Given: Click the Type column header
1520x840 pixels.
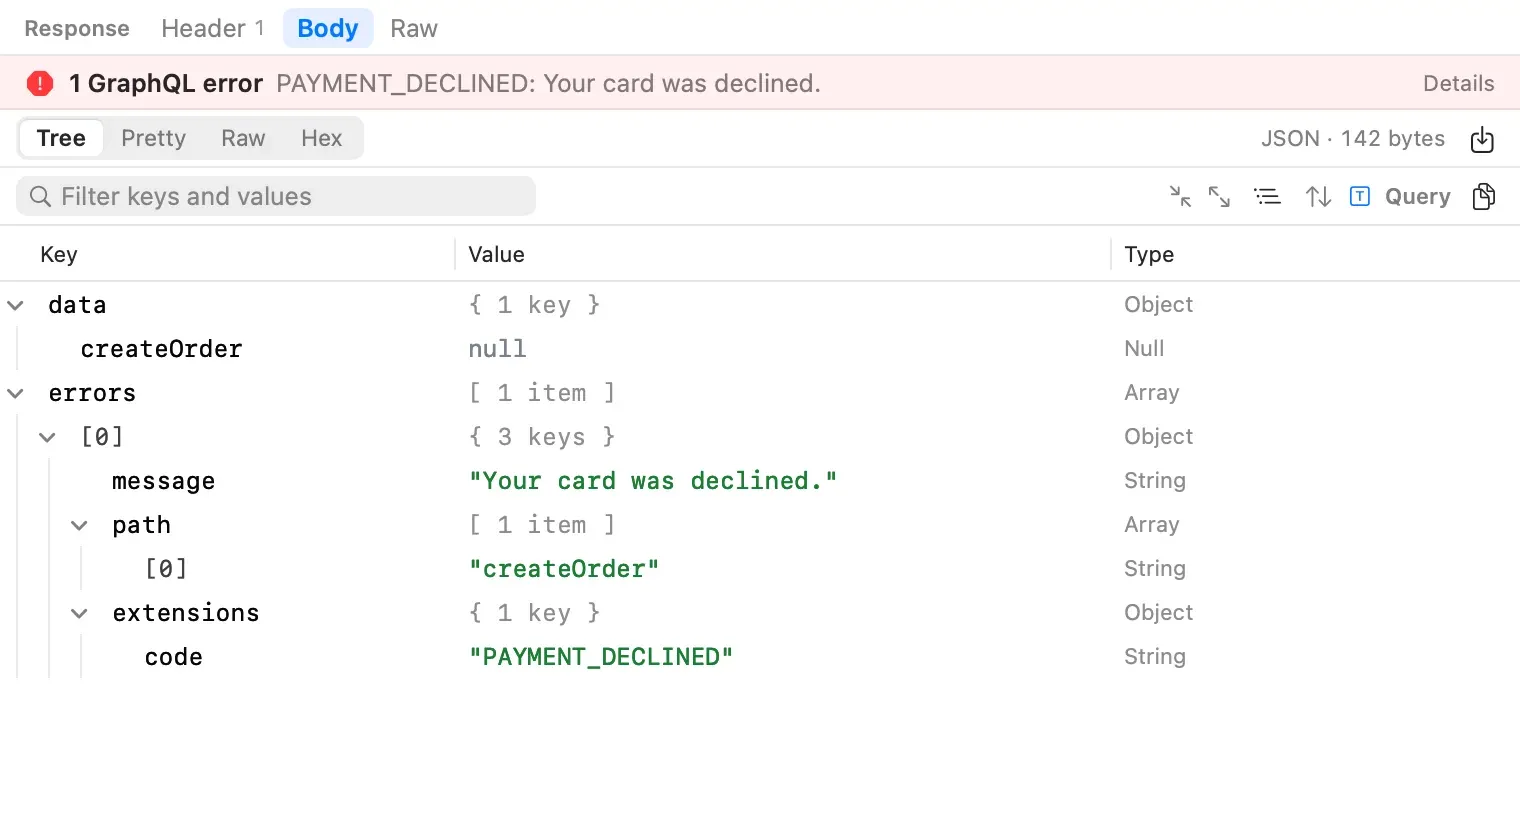Looking at the screenshot, I should (1149, 254).
